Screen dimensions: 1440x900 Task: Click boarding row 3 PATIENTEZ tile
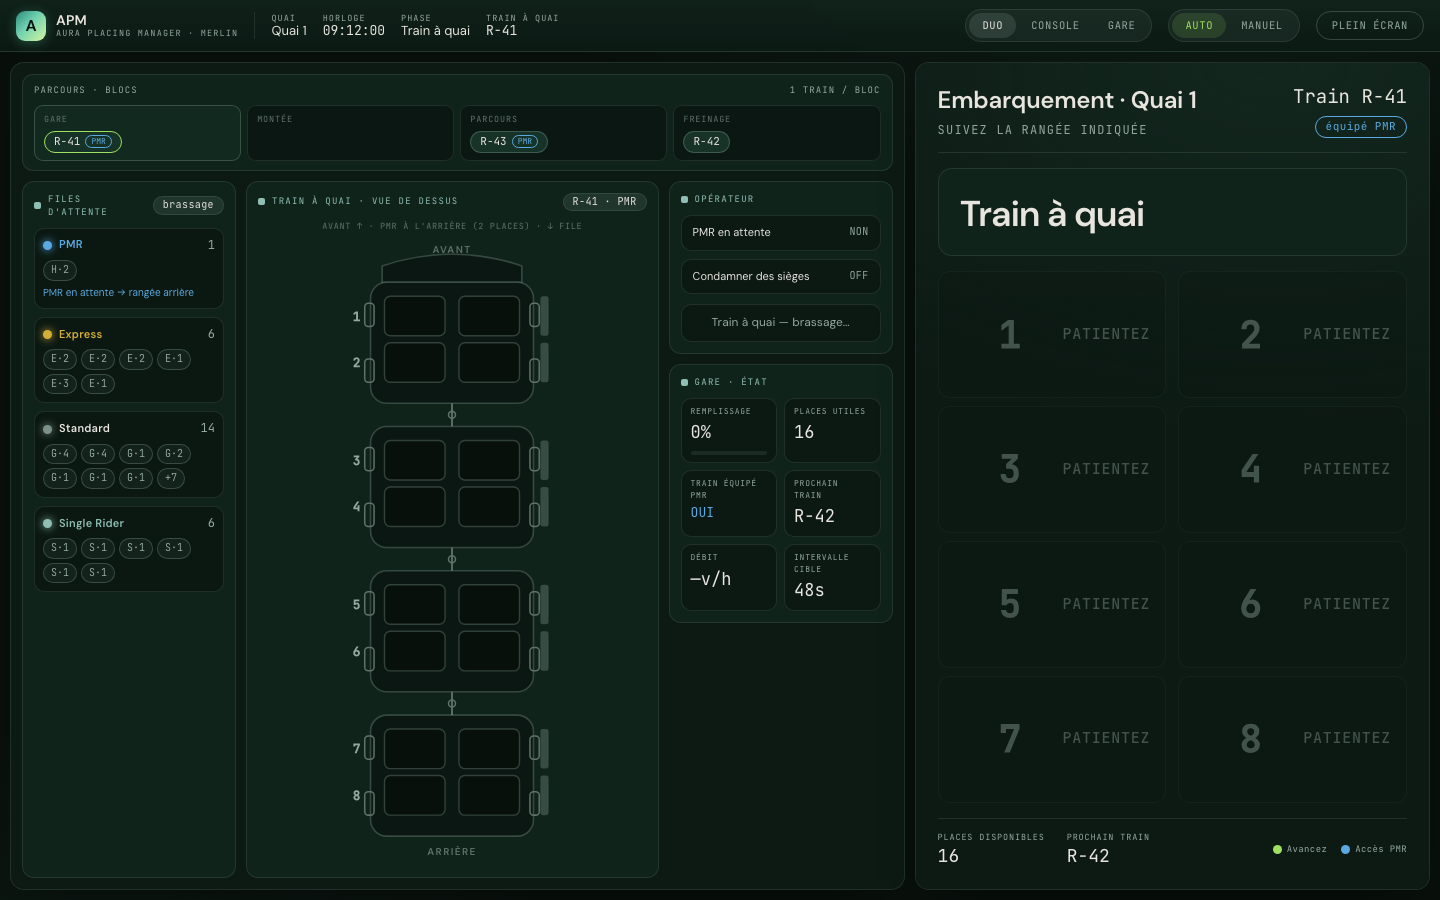click(1052, 469)
